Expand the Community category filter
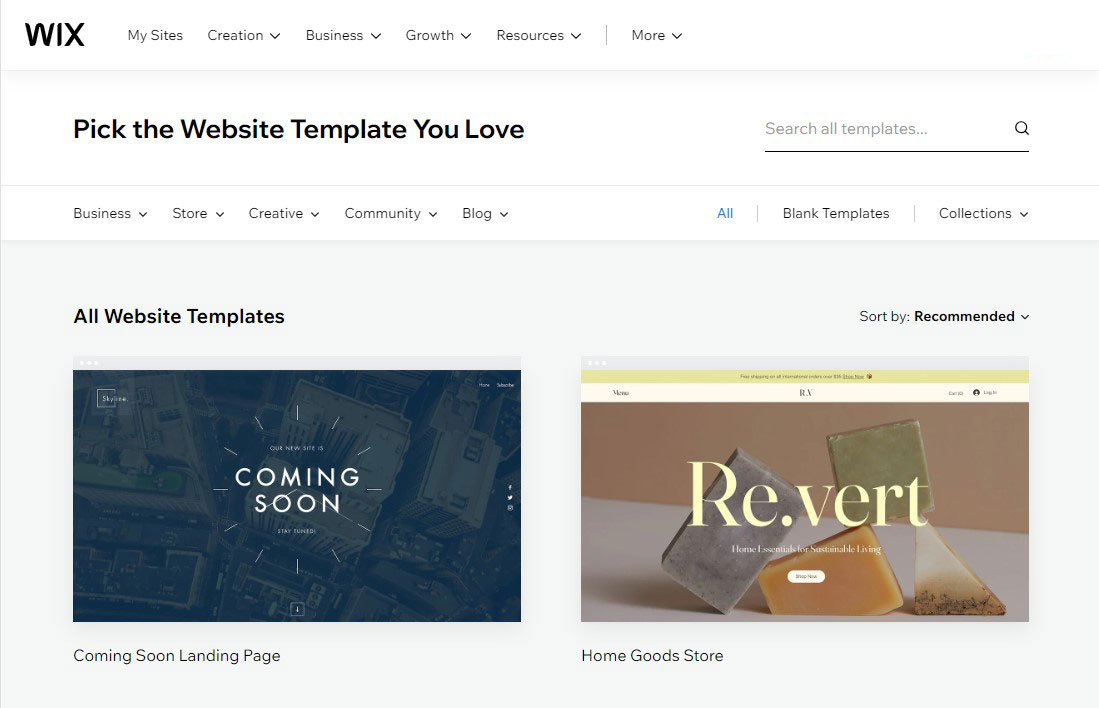Screen dimensions: 1099x708 click(390, 214)
